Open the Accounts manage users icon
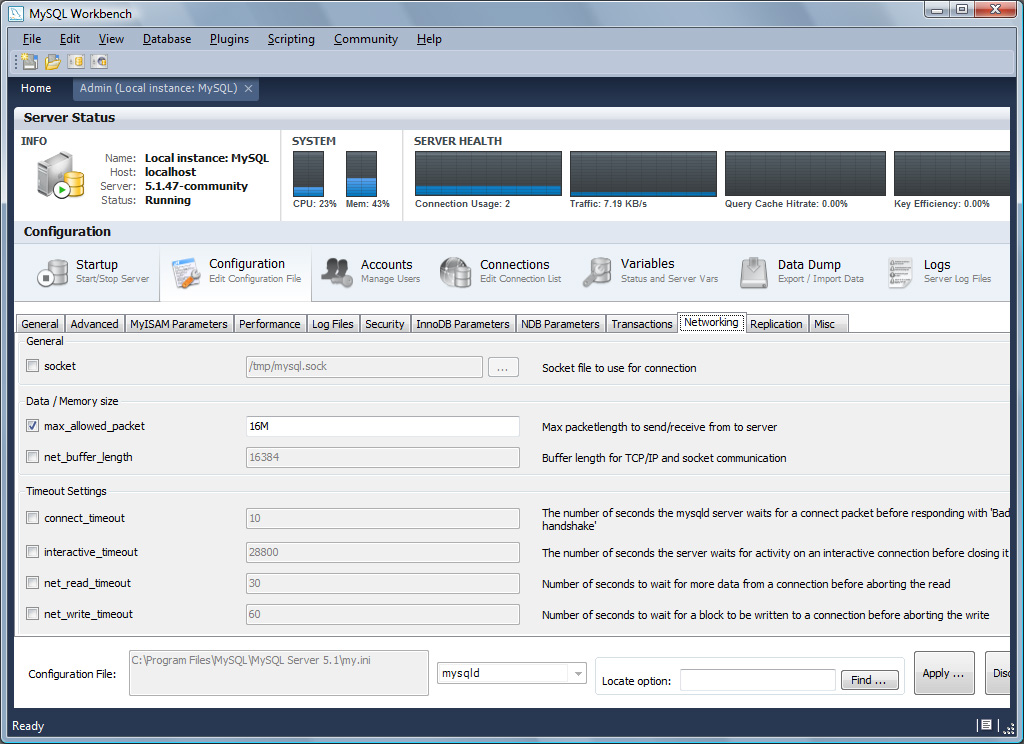The height and width of the screenshot is (744, 1024). click(337, 272)
